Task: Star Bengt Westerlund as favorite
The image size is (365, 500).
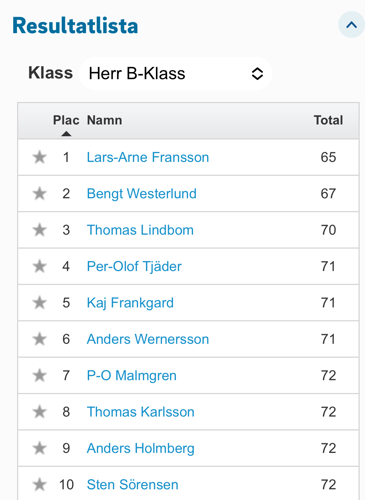Action: [x=39, y=194]
